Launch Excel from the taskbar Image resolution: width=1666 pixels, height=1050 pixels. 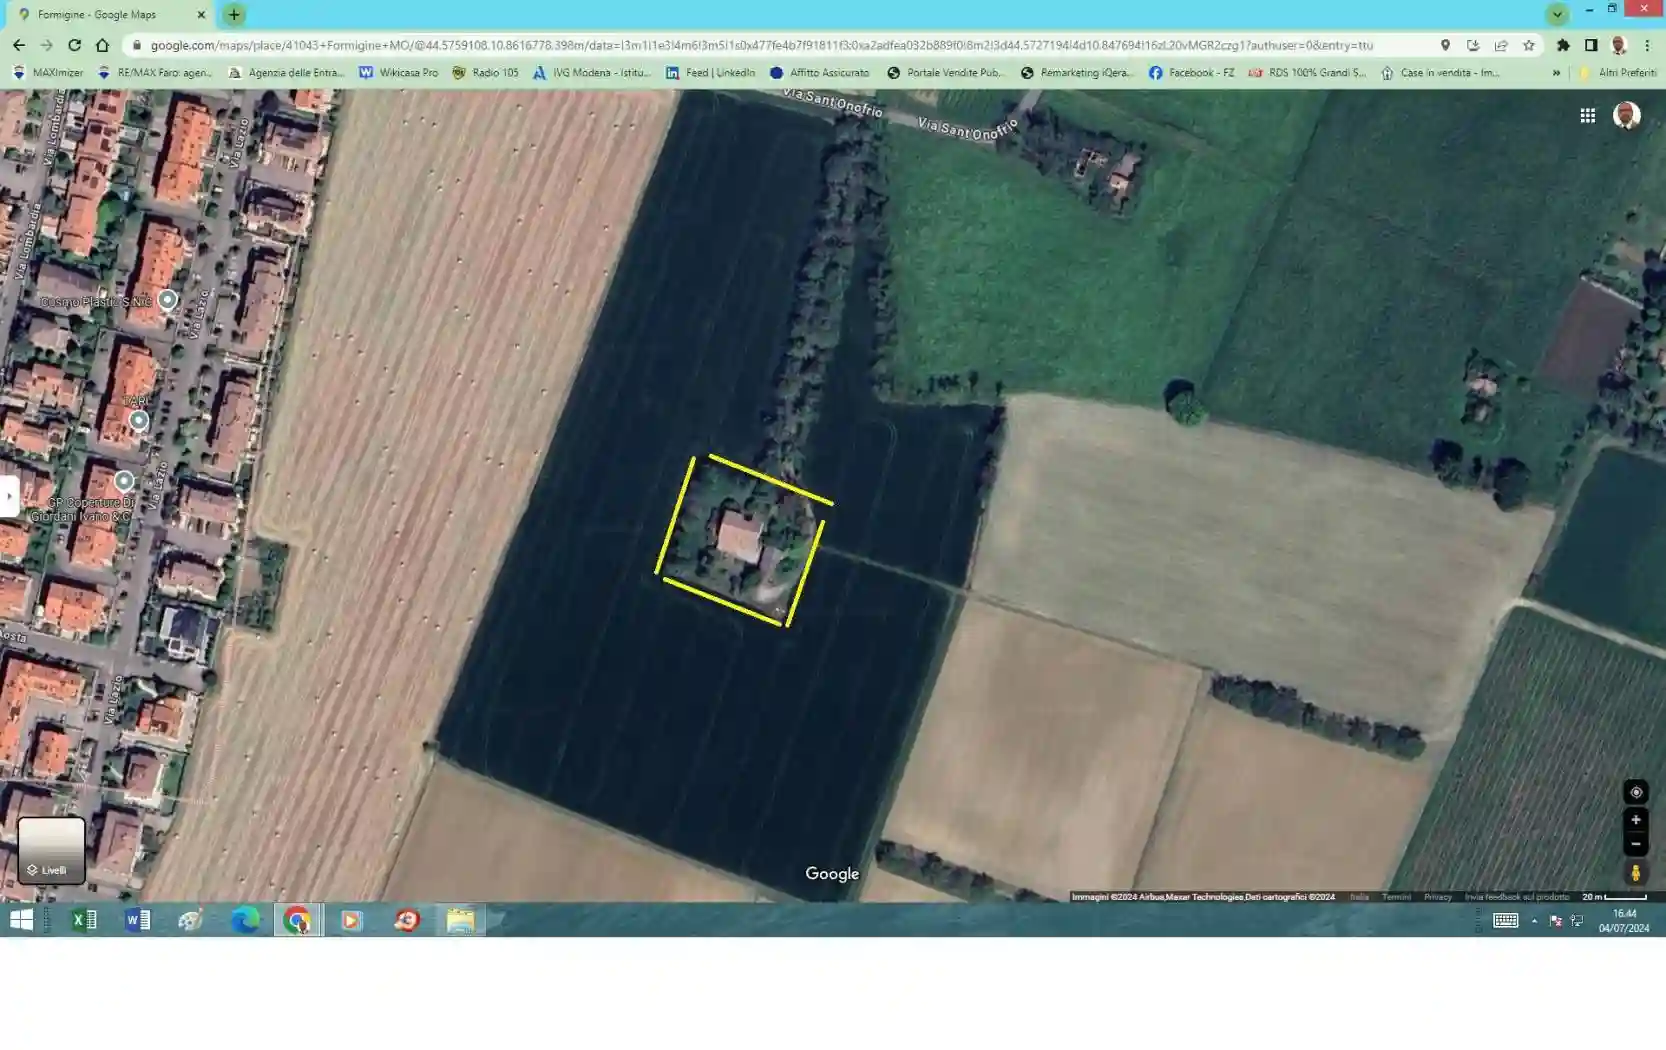click(84, 920)
